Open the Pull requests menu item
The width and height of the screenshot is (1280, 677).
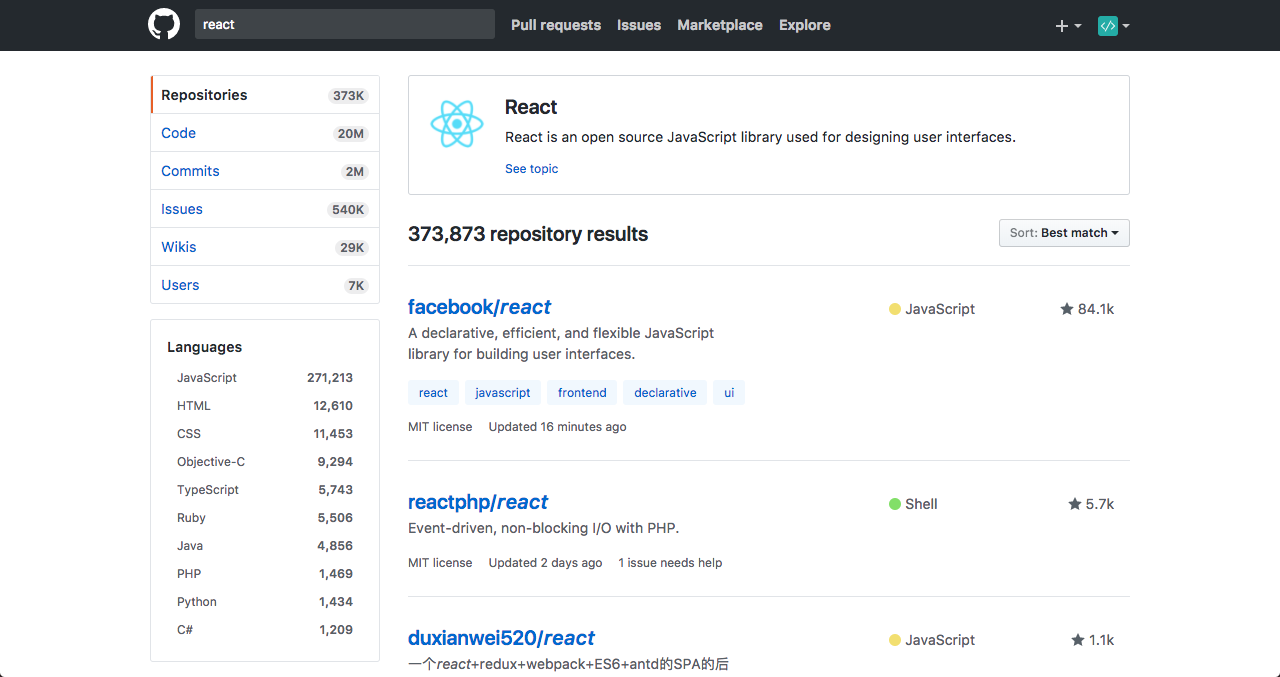[x=555, y=25]
